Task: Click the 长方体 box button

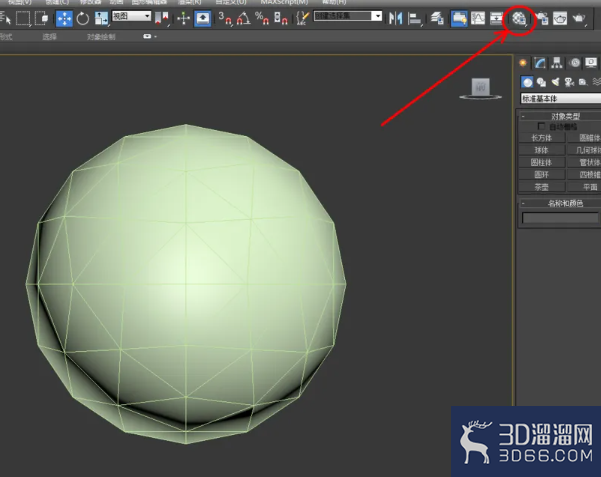Action: click(542, 138)
